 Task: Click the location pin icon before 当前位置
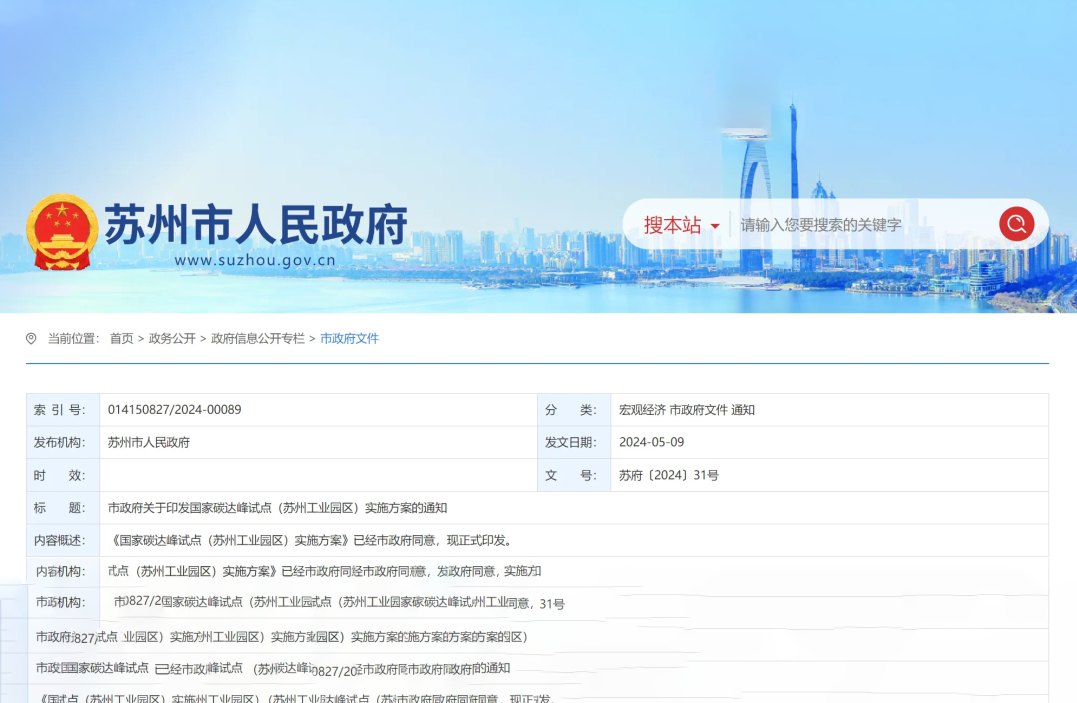point(31,339)
